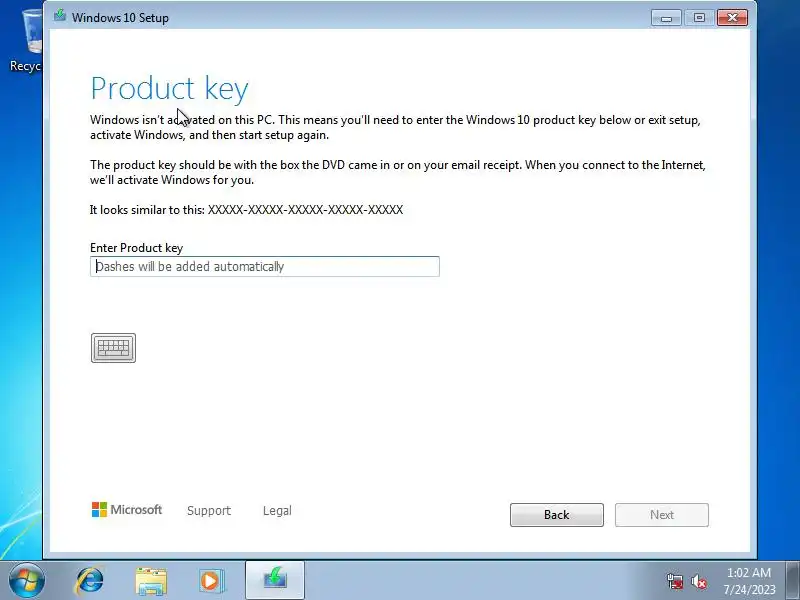800x600 pixels.
Task: Click the muted volume tray icon
Action: coord(698,581)
